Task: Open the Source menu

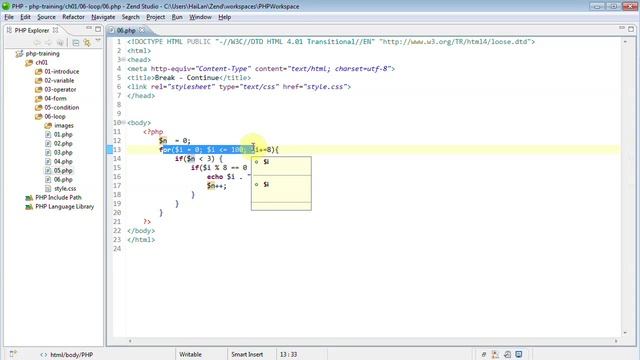Action: (x=46, y=17)
